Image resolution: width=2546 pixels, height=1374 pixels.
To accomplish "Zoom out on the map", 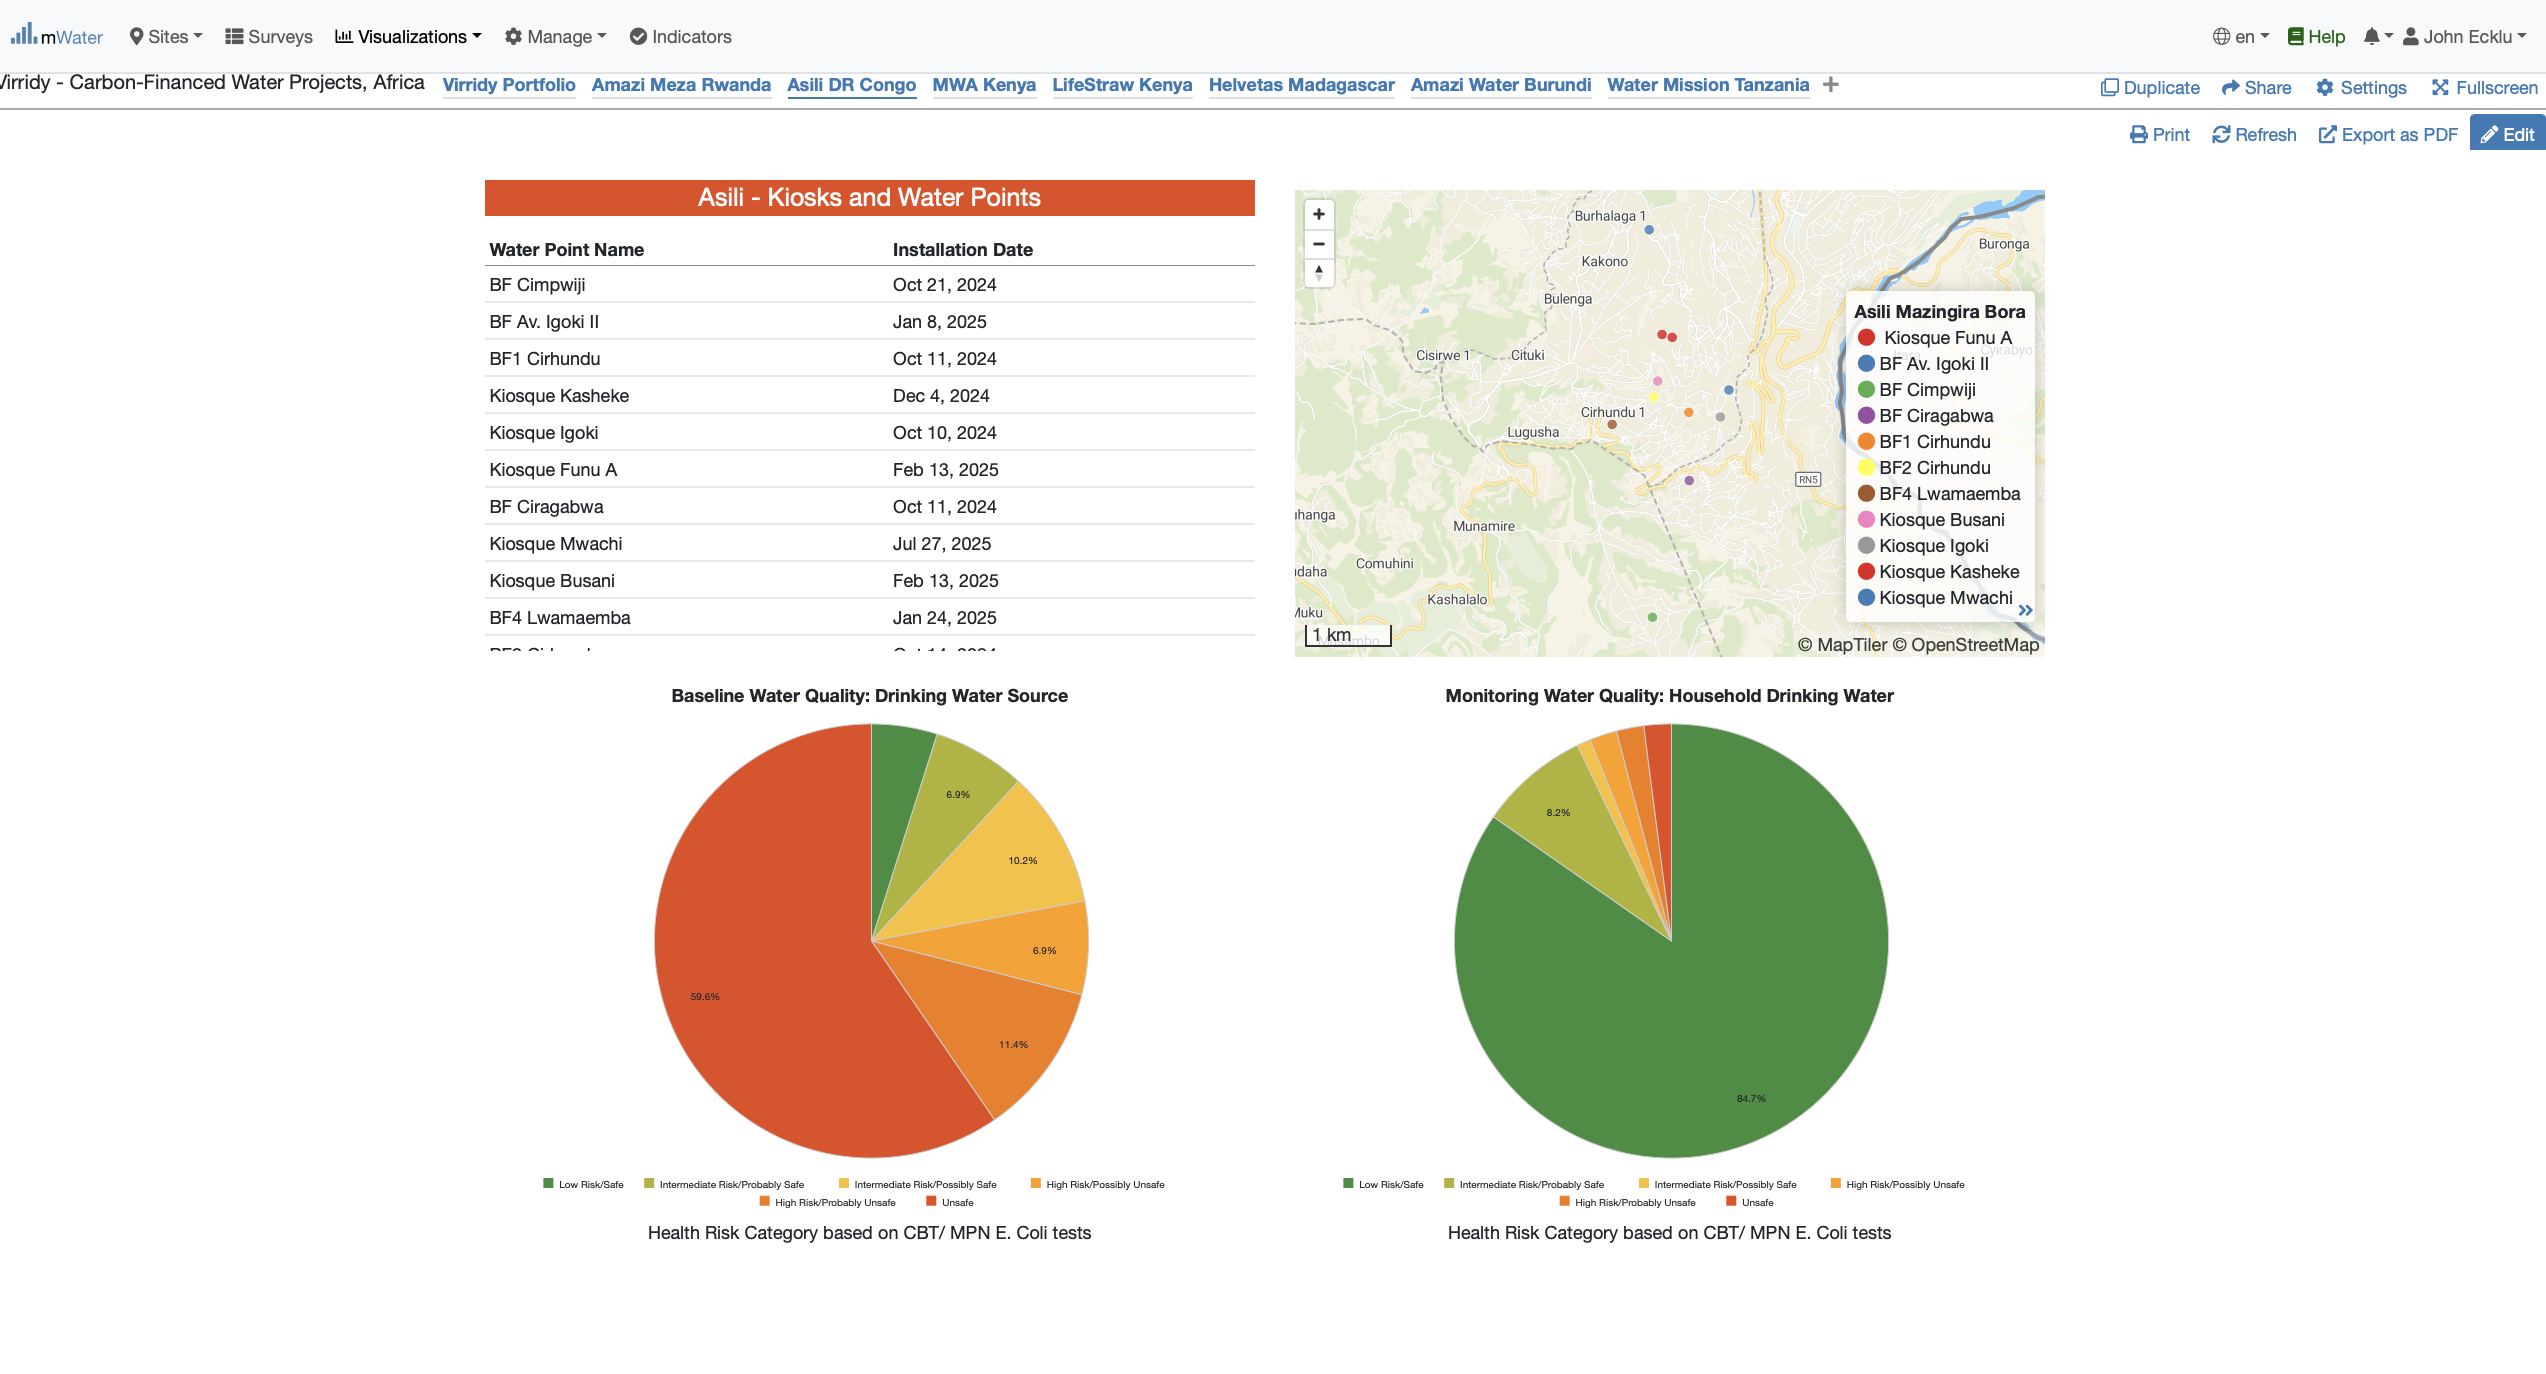I will [x=1319, y=244].
